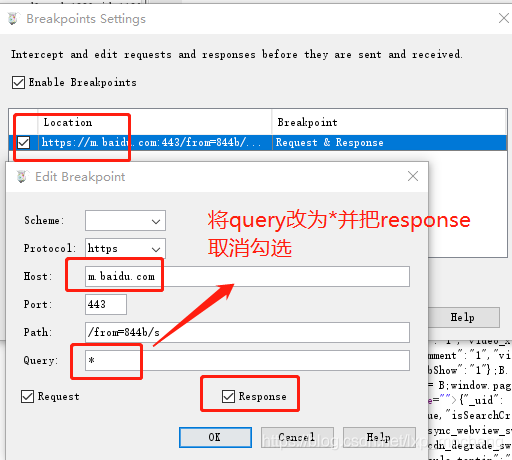Click the Host field containing m.baidu.com

[x=247, y=276]
